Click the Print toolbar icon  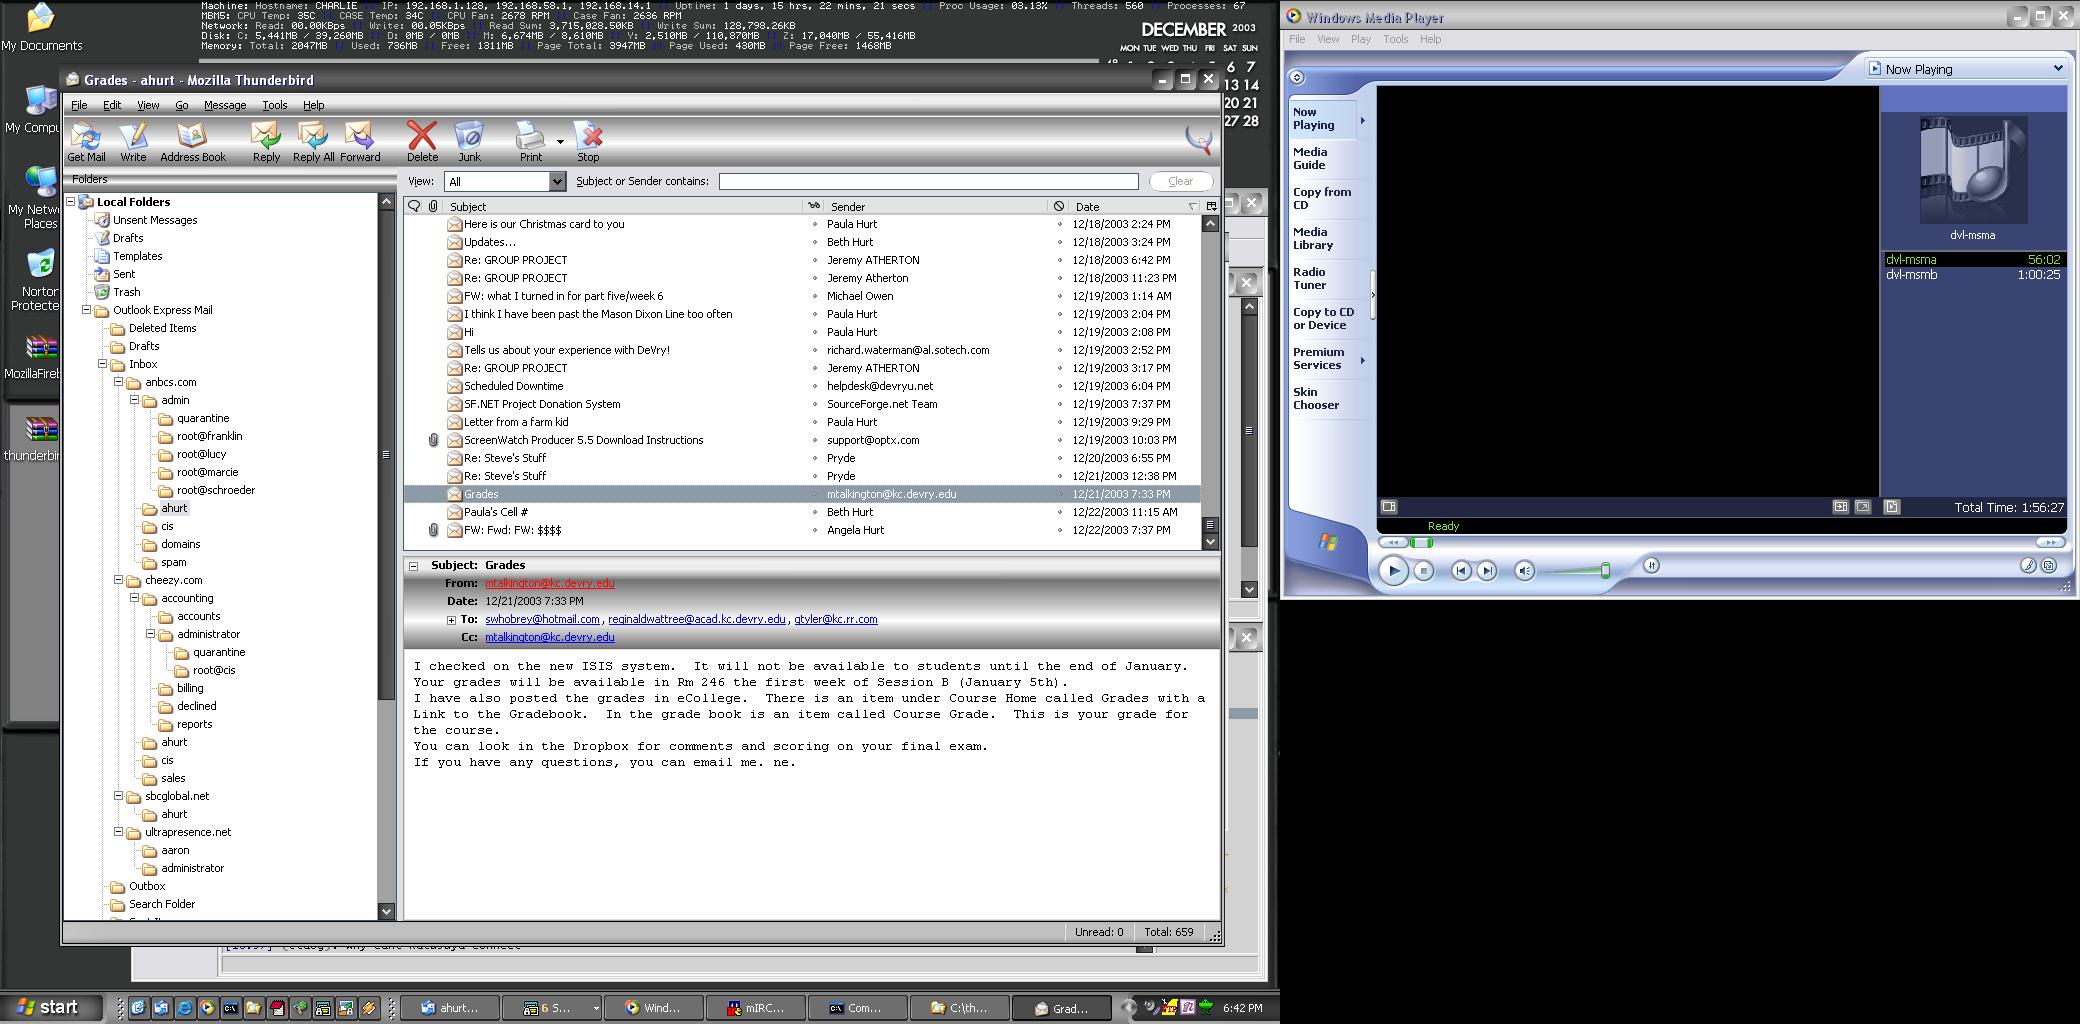pyautogui.click(x=530, y=142)
